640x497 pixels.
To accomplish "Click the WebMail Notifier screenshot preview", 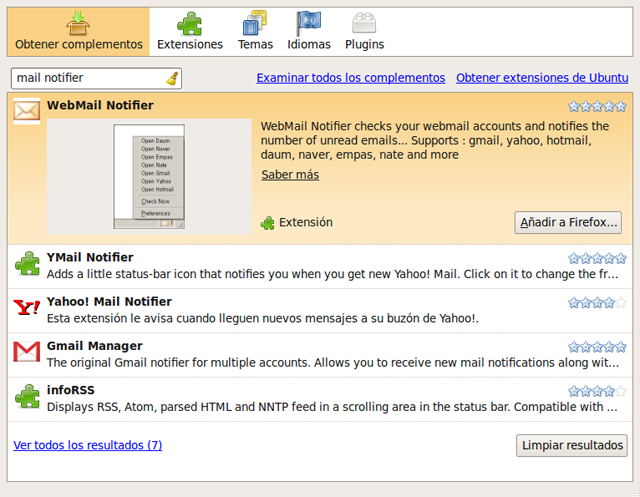I will 149,176.
